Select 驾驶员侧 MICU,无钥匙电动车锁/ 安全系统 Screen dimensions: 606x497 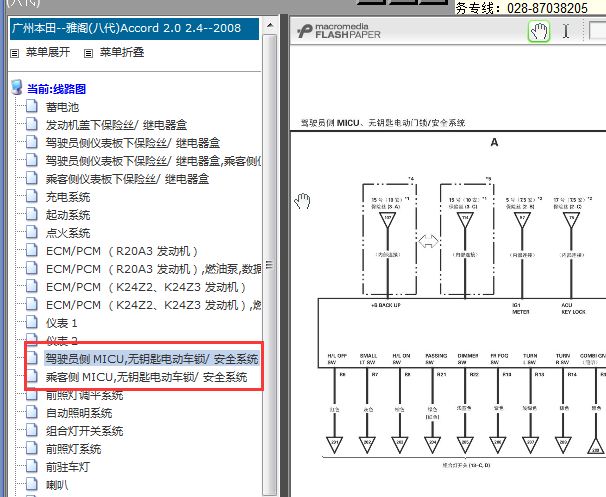click(x=152, y=359)
